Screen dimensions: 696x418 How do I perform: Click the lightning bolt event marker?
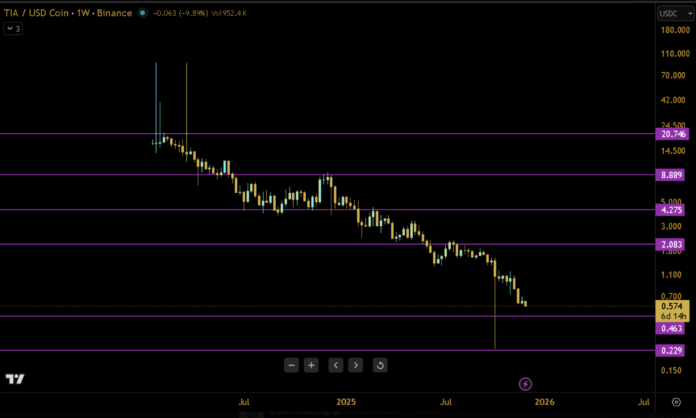pos(526,383)
